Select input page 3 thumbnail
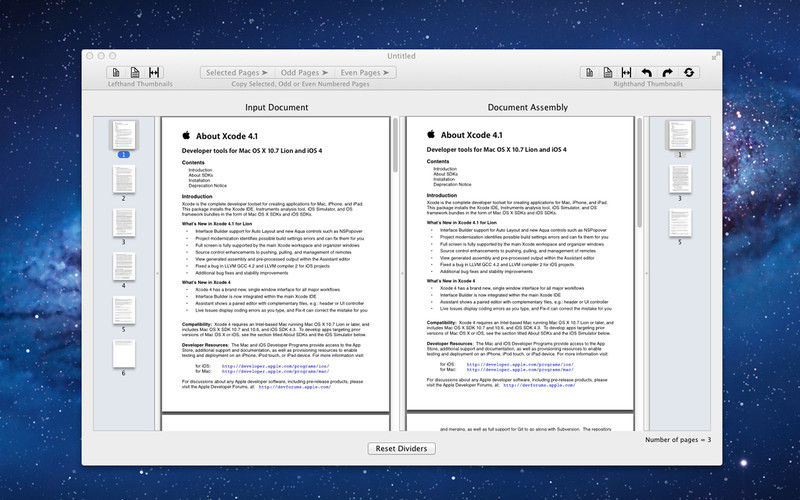Screen dimensions: 800x500 click(123, 222)
